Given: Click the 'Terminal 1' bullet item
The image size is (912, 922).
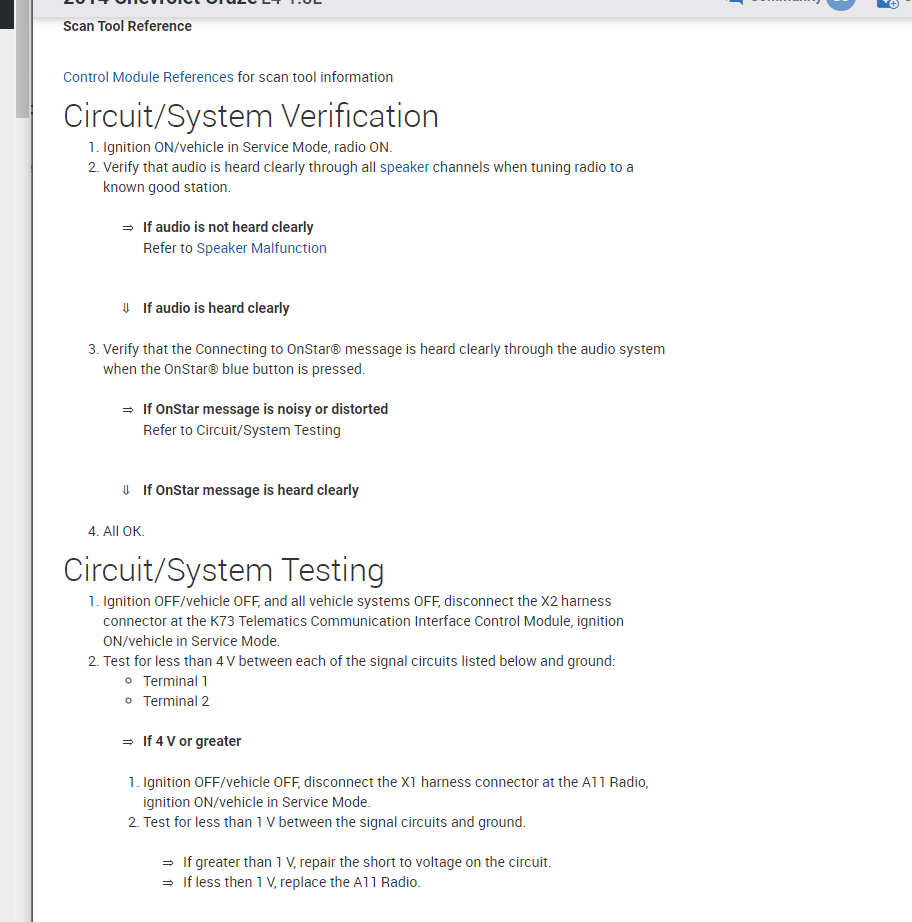Looking at the screenshot, I should click(175, 681).
